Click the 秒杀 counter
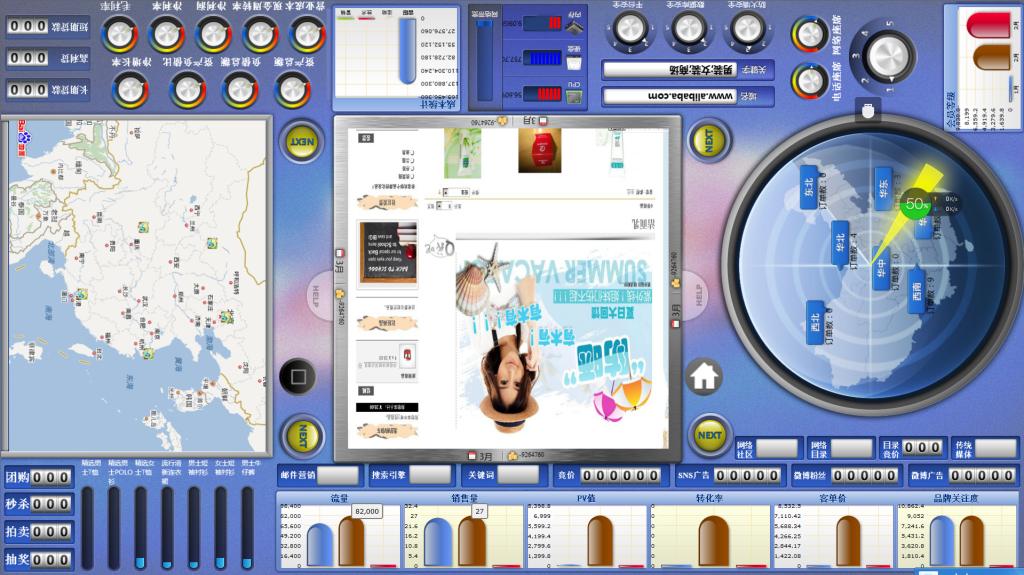 pos(51,504)
